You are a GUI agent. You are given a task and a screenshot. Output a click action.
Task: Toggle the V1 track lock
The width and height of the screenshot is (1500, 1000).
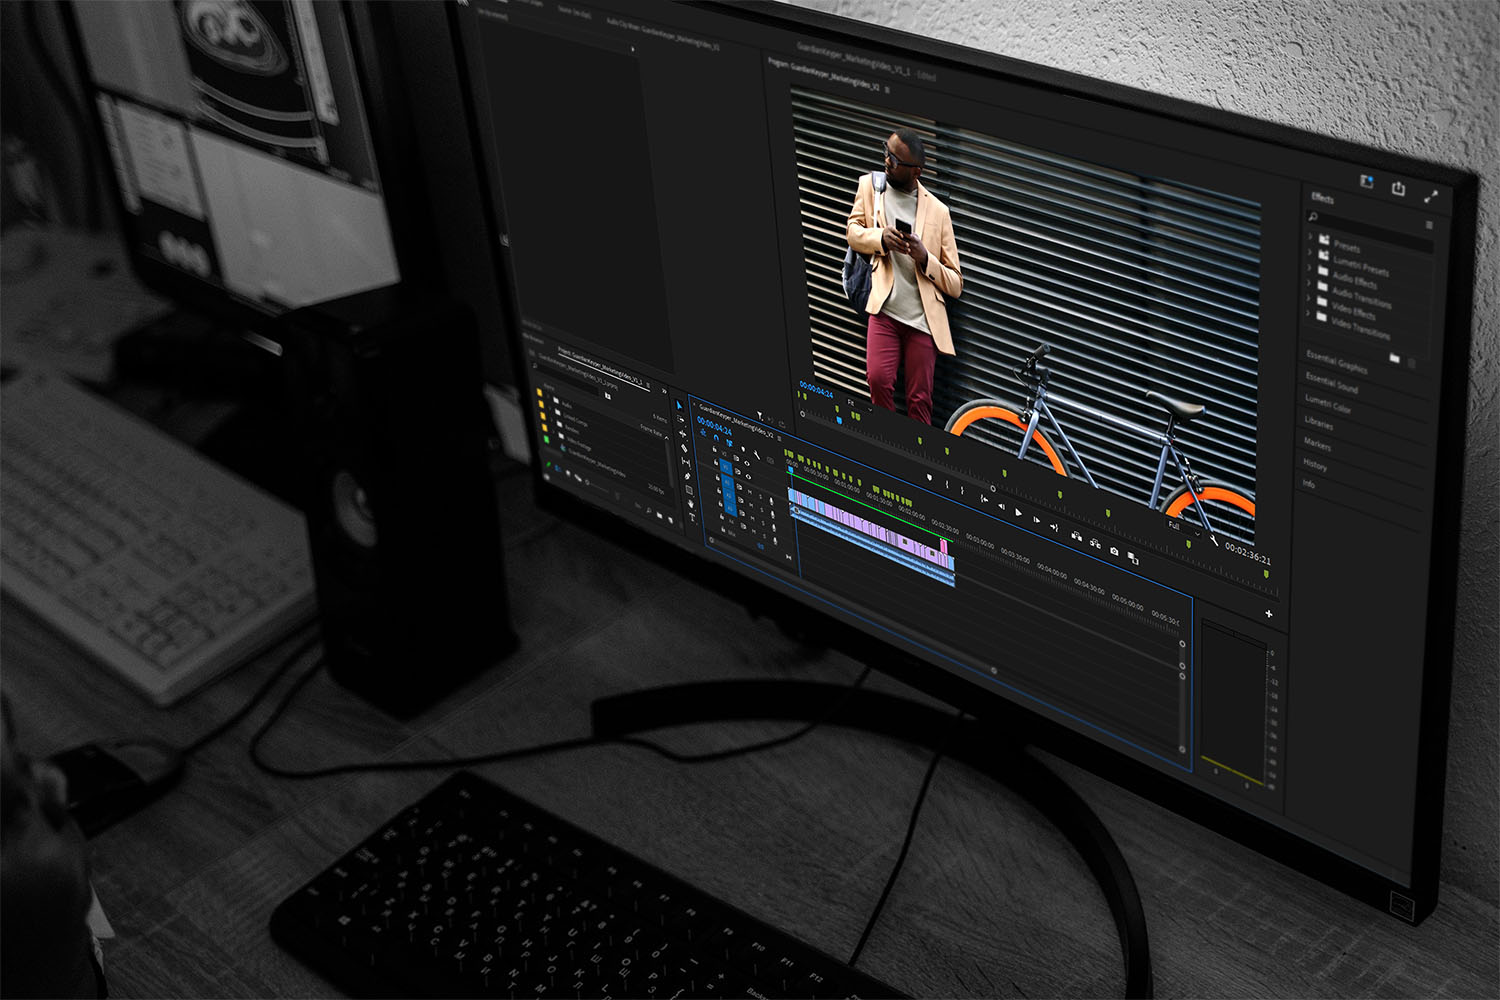click(x=716, y=462)
